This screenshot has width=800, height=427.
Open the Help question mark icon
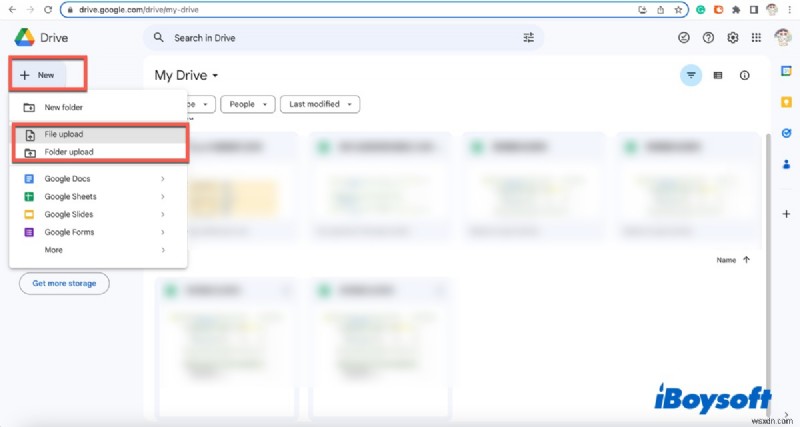708,37
